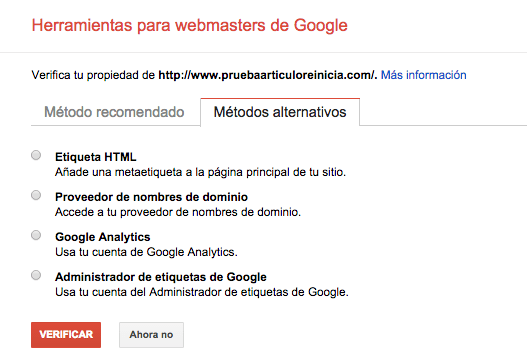Viewport: 527px width, 364px height.
Task: Open the Más información link
Action: click(423, 75)
